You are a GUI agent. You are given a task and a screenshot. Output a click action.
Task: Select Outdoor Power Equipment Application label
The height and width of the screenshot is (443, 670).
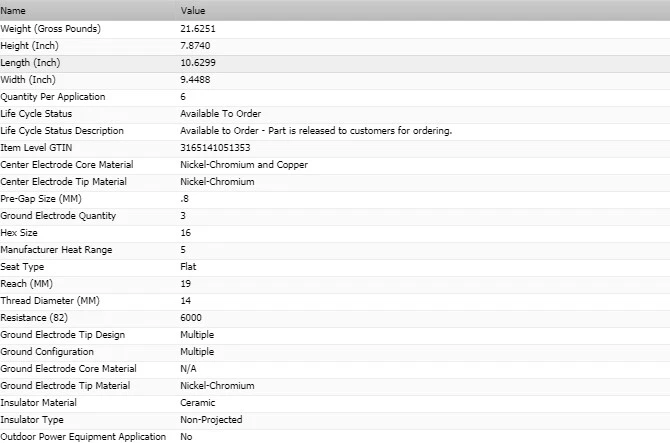point(83,437)
